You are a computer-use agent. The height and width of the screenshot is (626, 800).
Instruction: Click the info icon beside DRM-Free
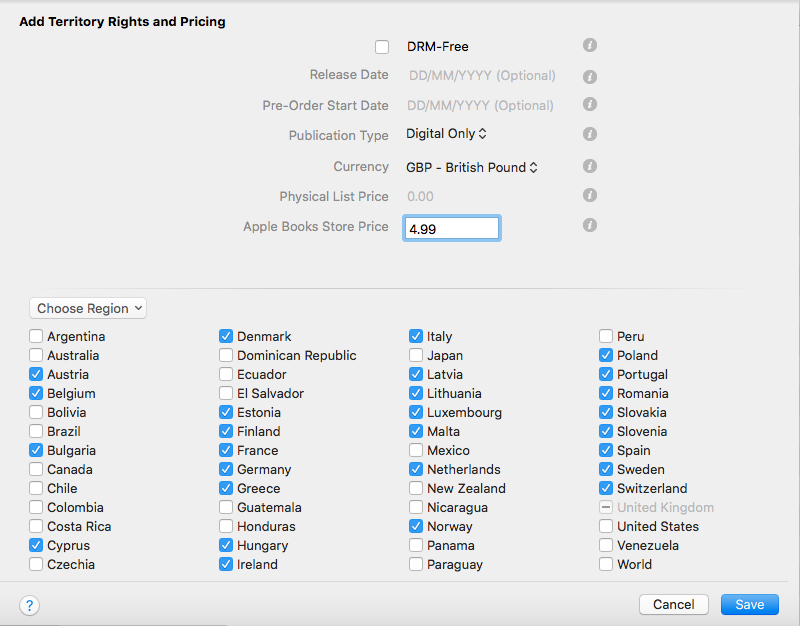tap(589, 45)
